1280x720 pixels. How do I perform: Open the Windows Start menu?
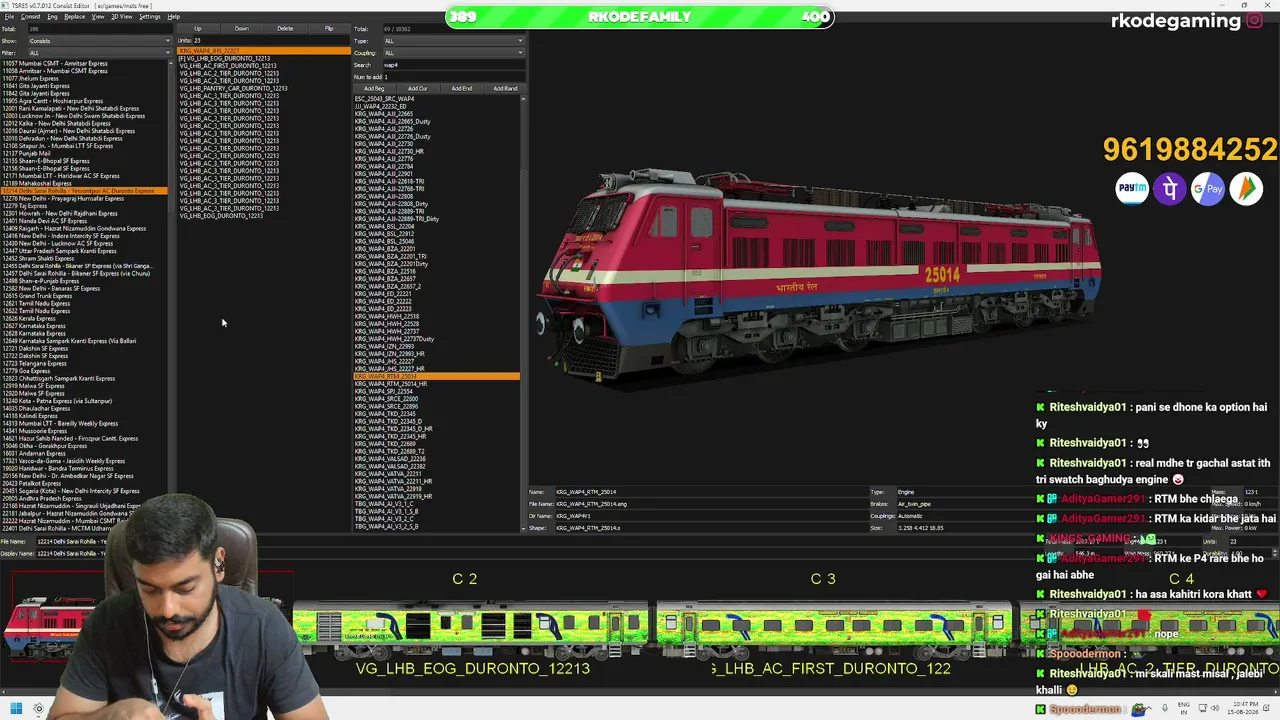[x=16, y=709]
